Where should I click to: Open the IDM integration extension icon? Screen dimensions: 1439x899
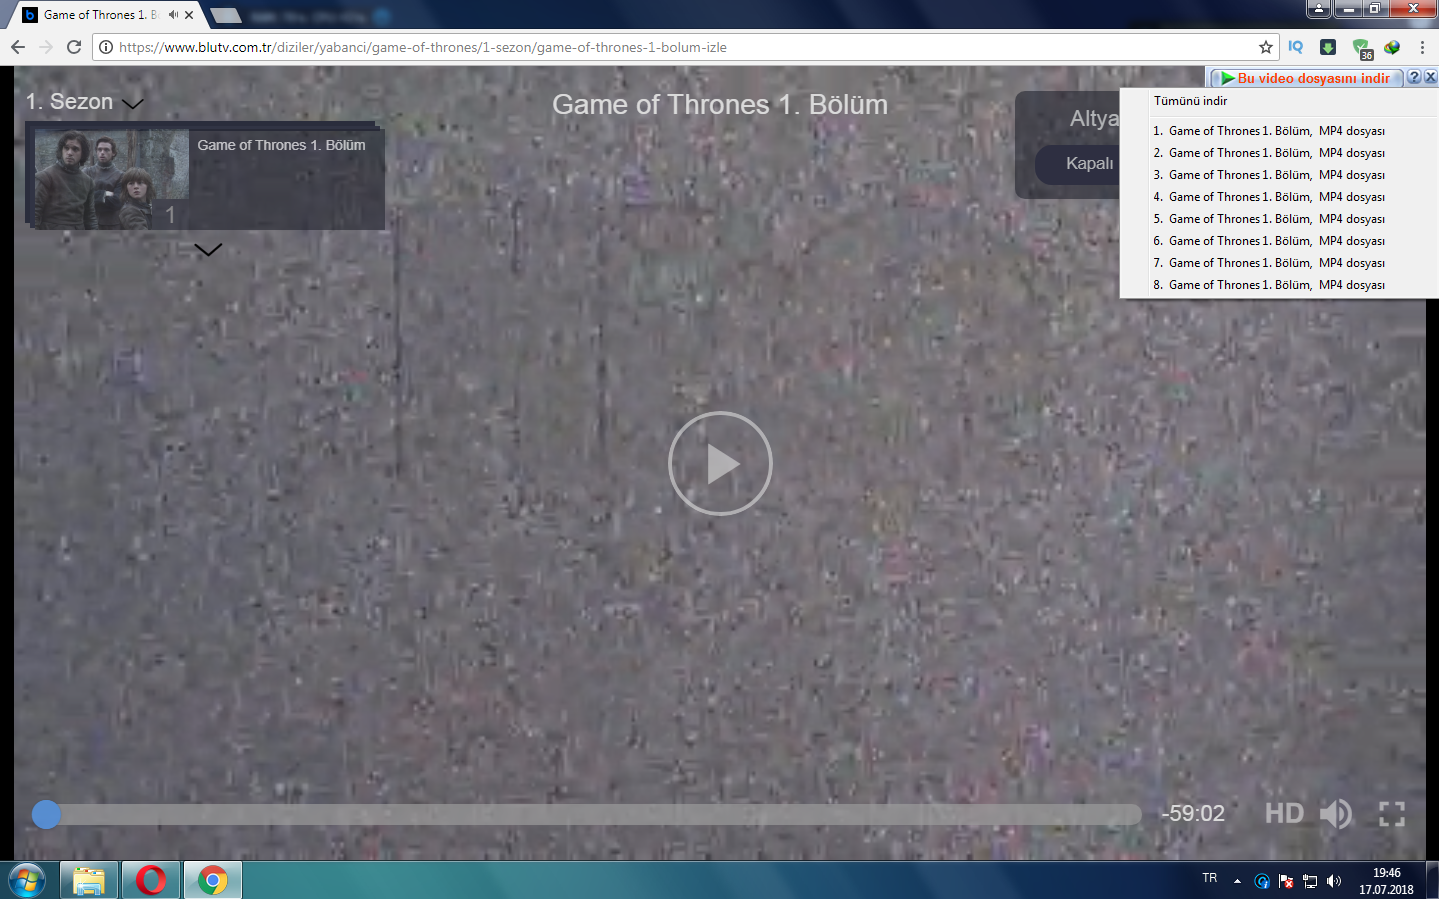pos(1392,47)
